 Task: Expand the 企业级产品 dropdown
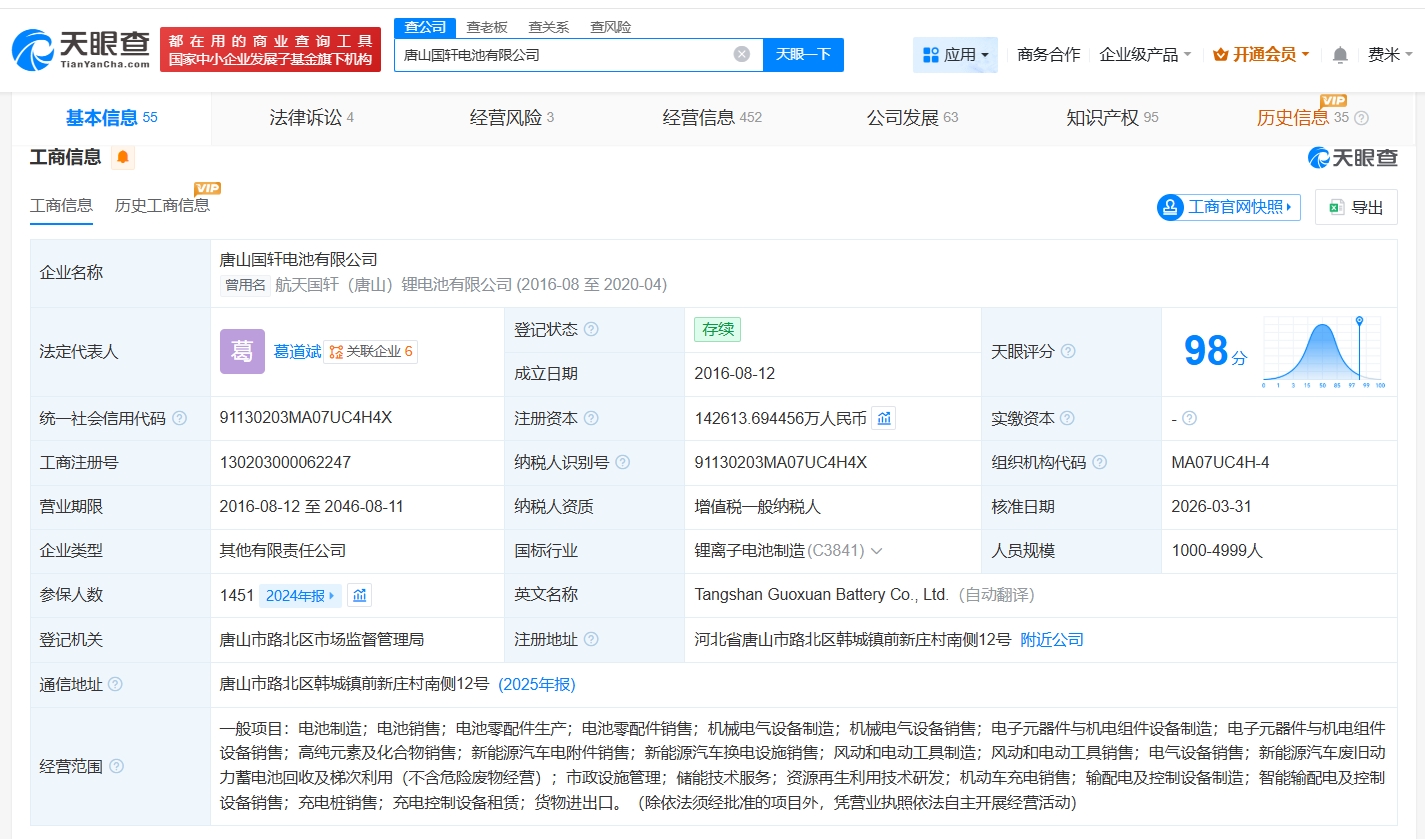pos(1145,55)
